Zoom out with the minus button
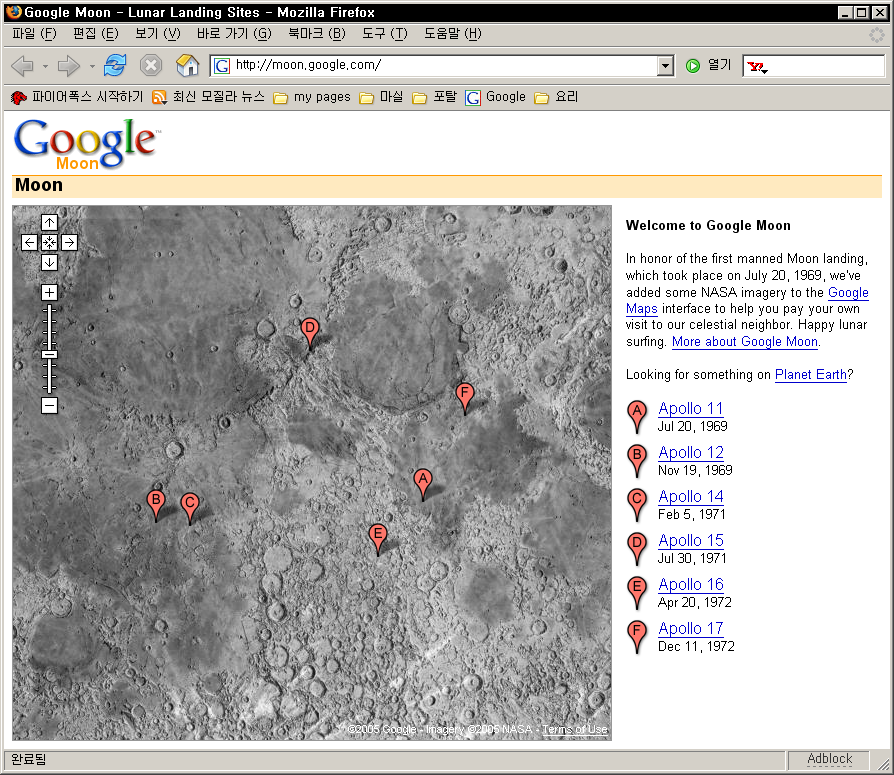This screenshot has height=775, width=894. click(50, 405)
